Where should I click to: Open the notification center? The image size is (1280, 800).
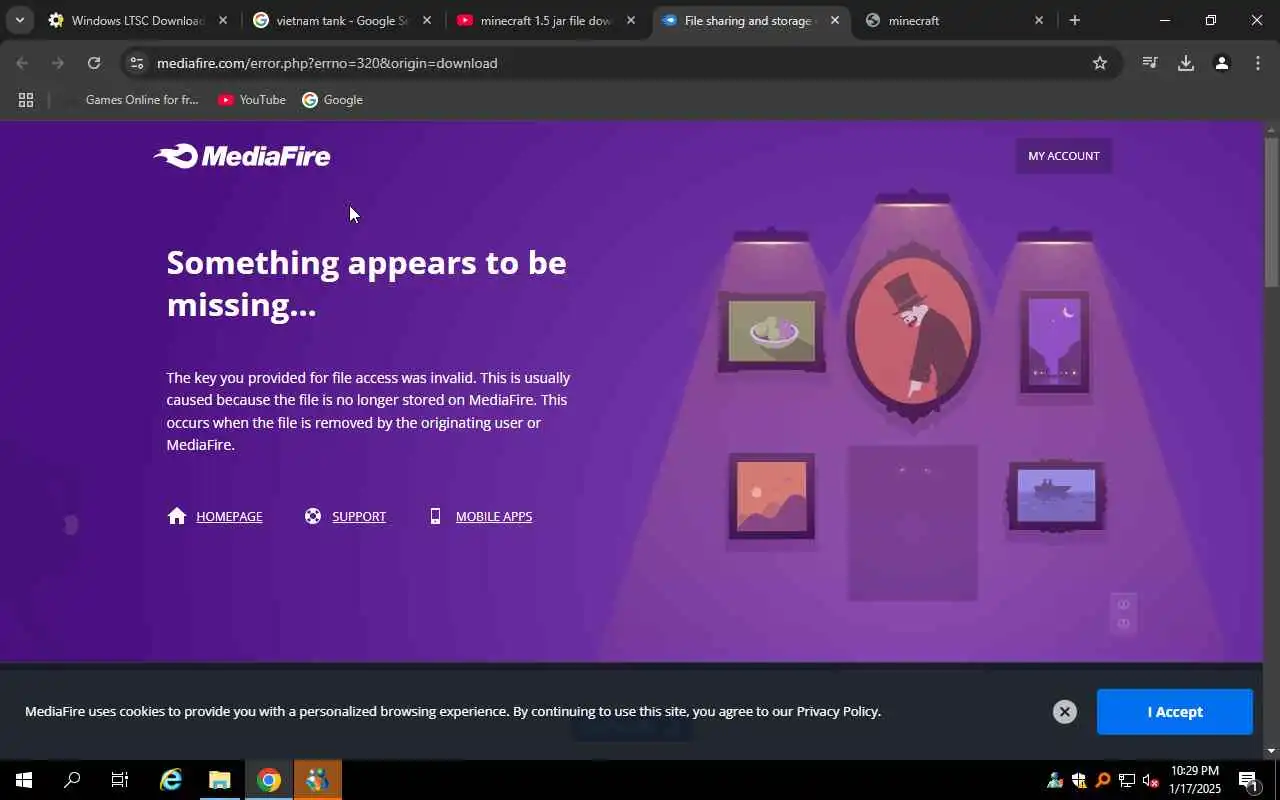1248,780
